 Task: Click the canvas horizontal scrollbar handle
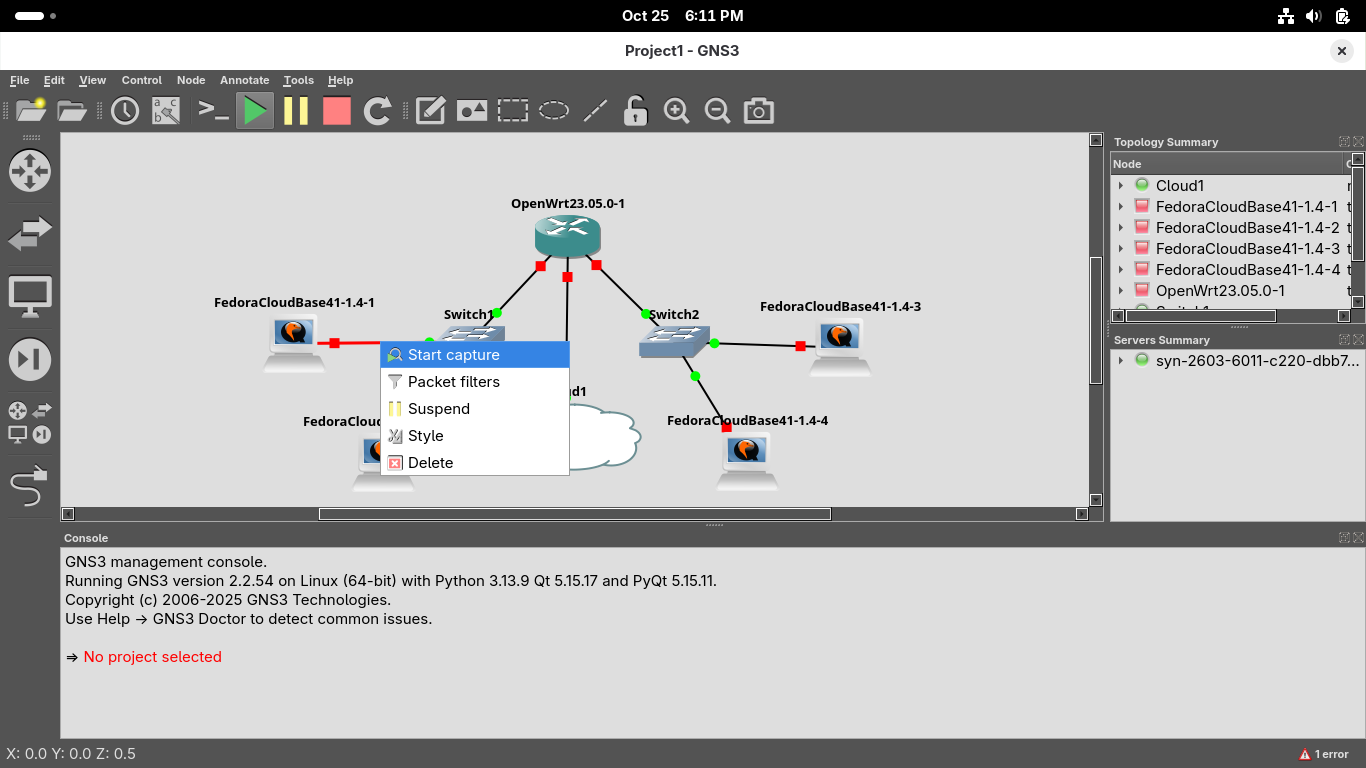574,514
